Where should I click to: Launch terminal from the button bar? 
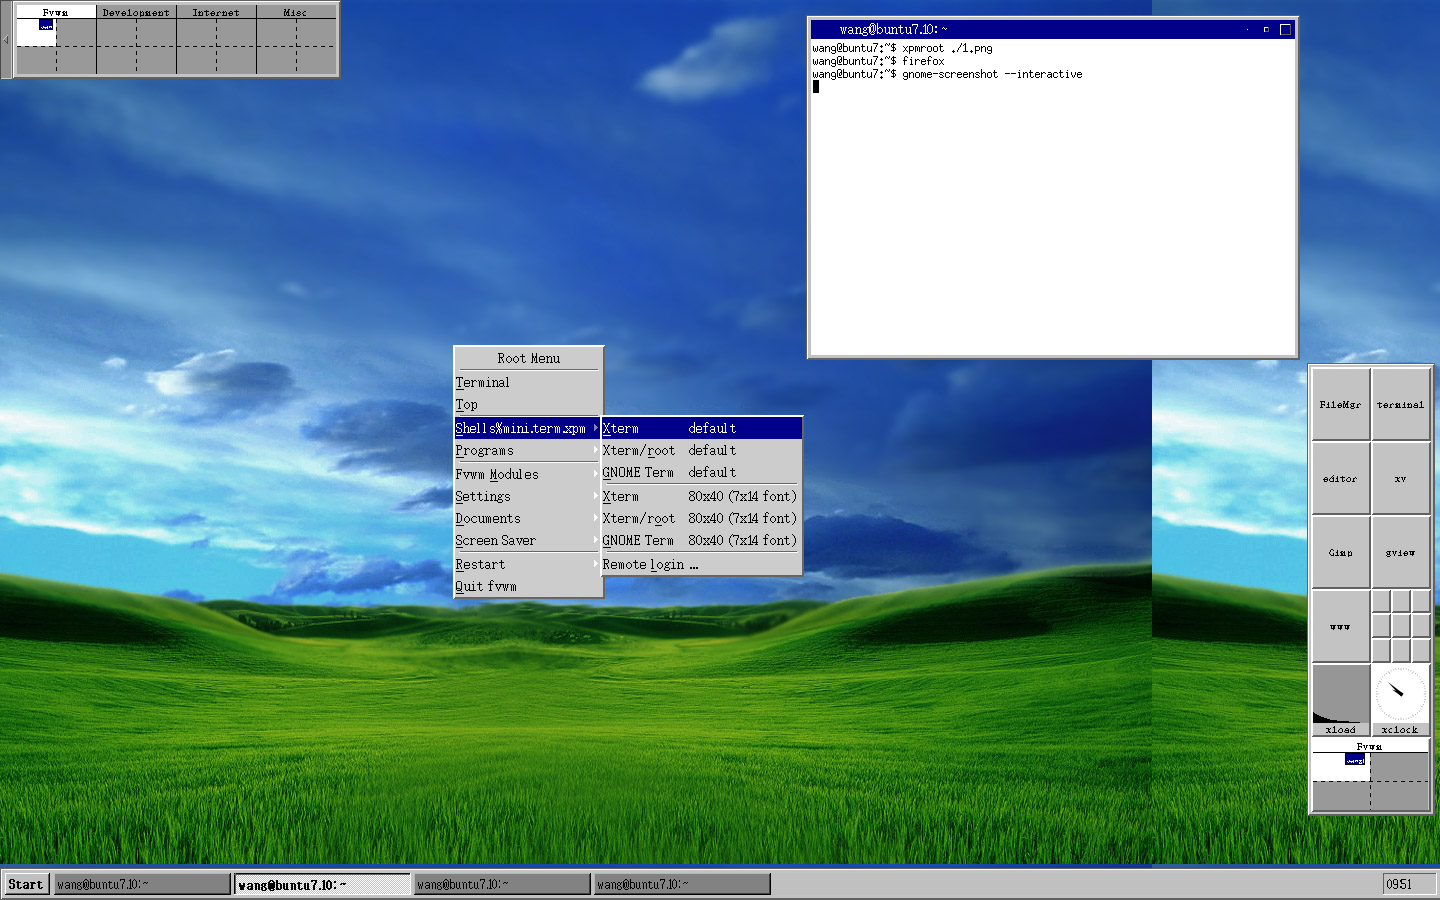click(1400, 404)
